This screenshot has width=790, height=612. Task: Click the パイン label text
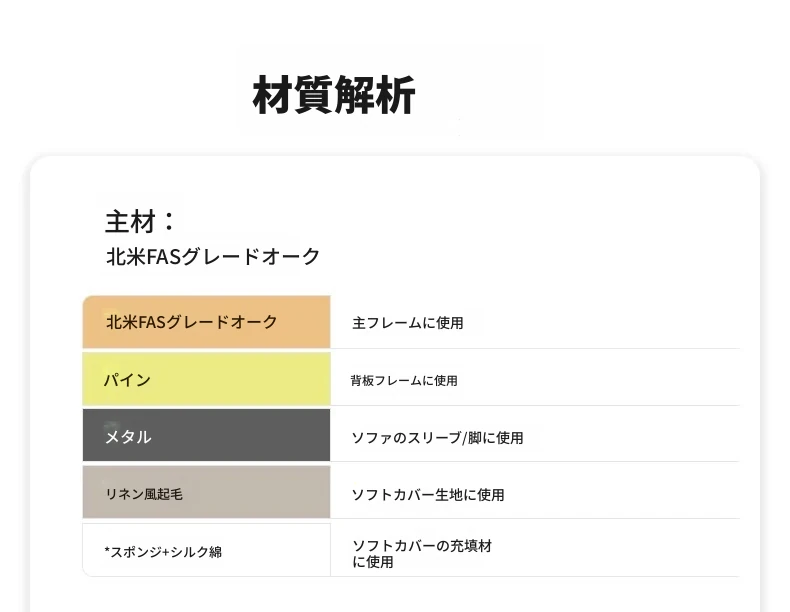point(127,380)
